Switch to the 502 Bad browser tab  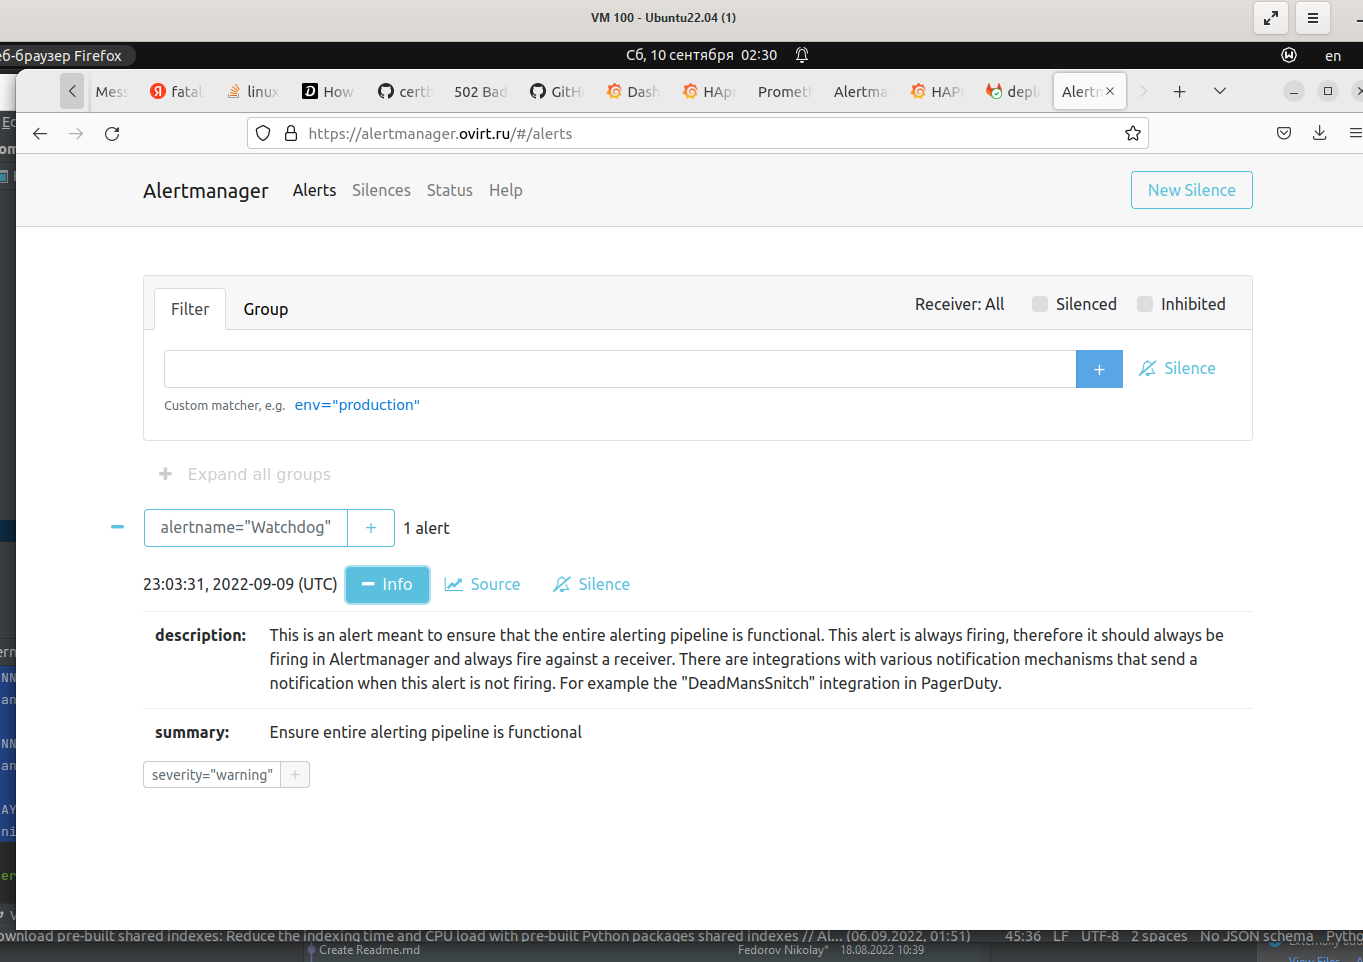point(480,91)
